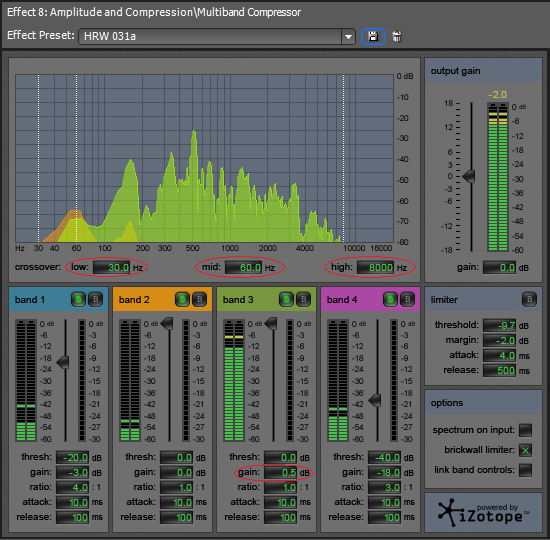Click band 3 threshold slider handle
Screen dimensions: 550x540
[x=271, y=324]
